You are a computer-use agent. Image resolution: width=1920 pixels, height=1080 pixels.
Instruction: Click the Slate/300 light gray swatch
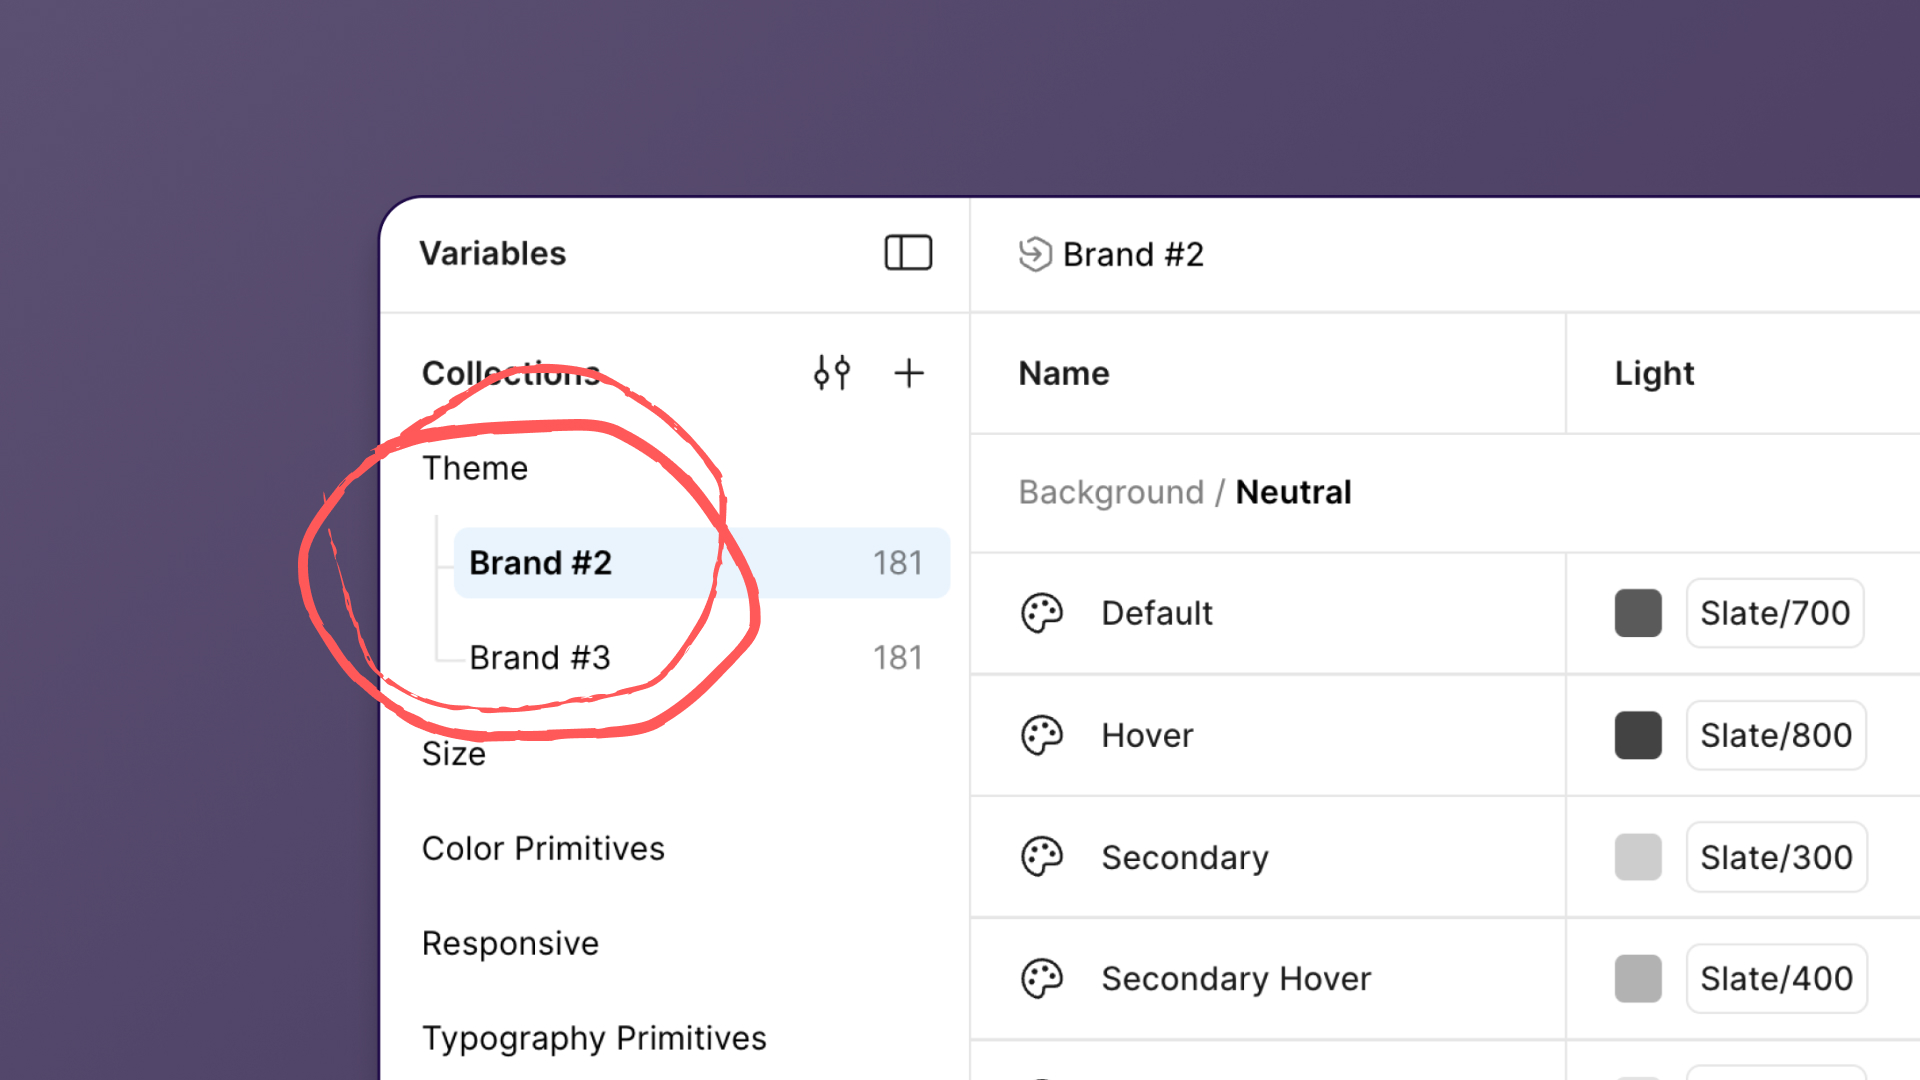tap(1637, 857)
